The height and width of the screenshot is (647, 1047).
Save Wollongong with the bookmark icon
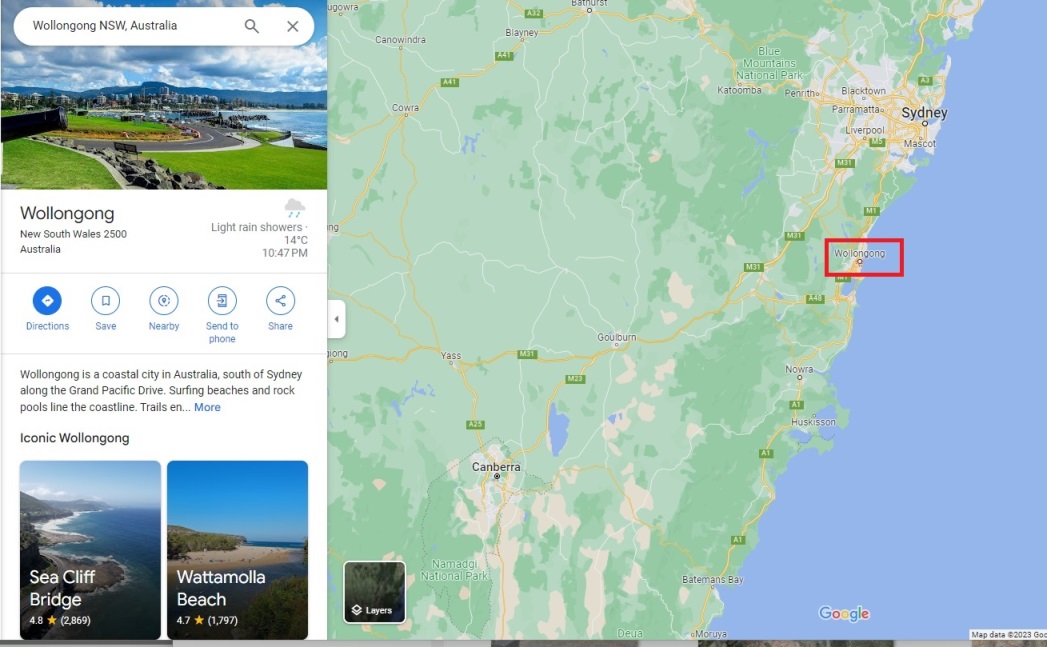point(106,301)
